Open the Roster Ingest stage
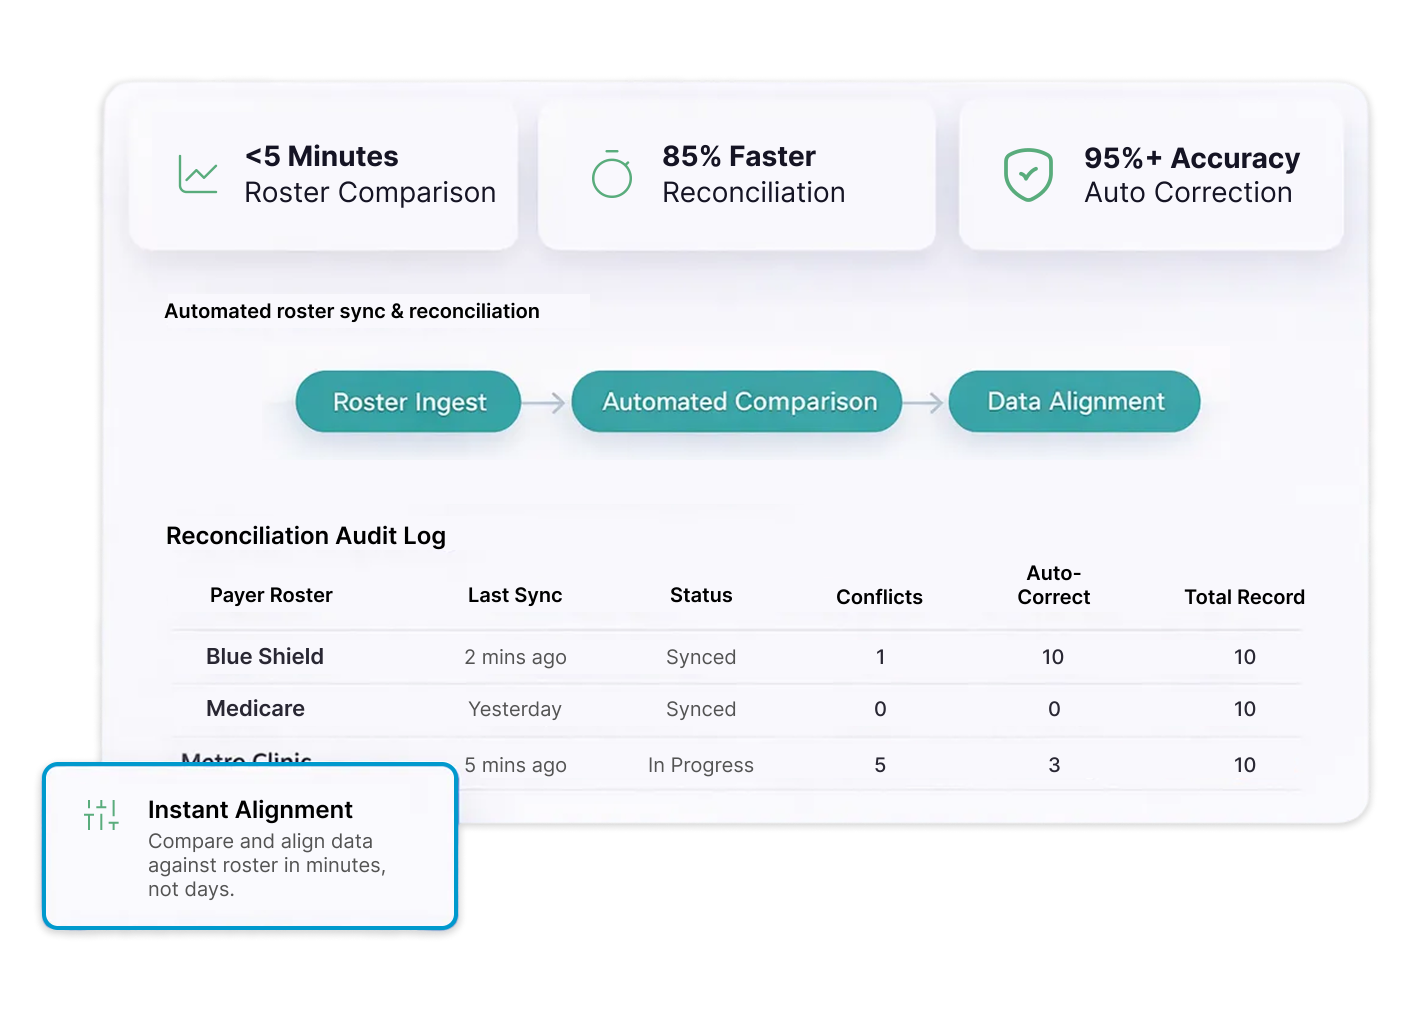1412x1010 pixels. (x=407, y=402)
